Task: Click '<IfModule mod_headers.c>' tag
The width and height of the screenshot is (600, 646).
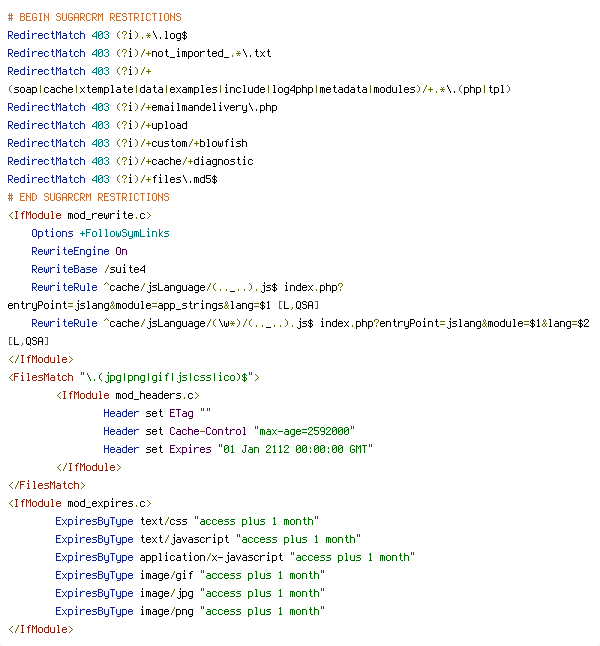Action: (128, 396)
